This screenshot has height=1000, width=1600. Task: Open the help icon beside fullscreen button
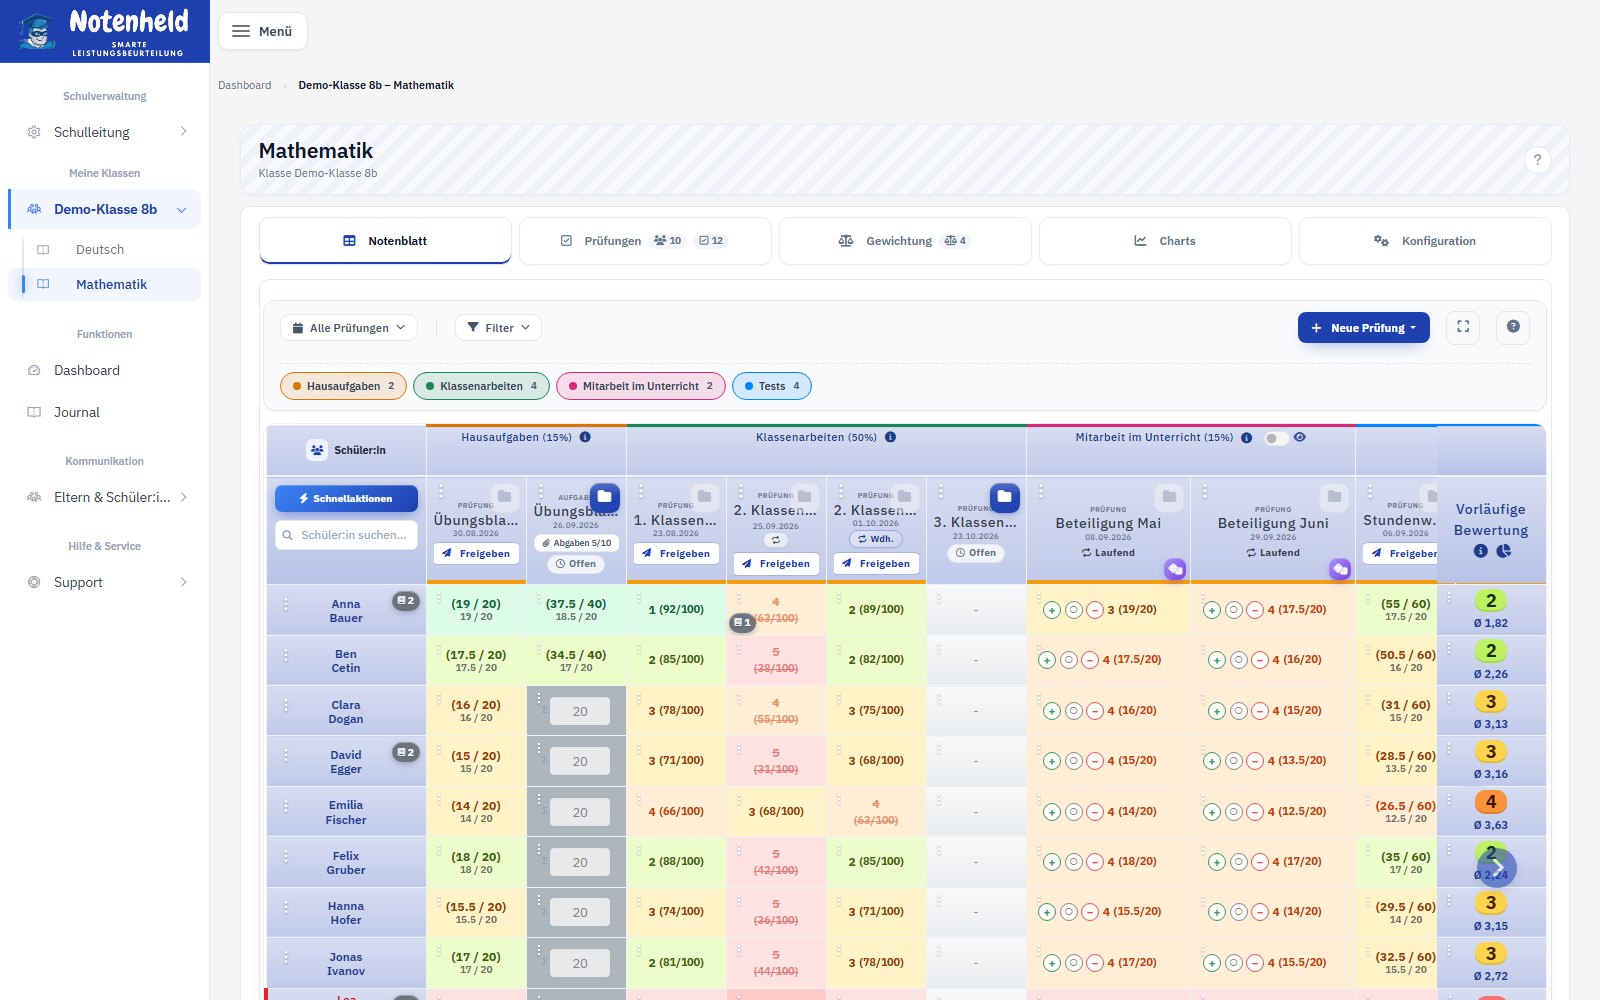1513,327
